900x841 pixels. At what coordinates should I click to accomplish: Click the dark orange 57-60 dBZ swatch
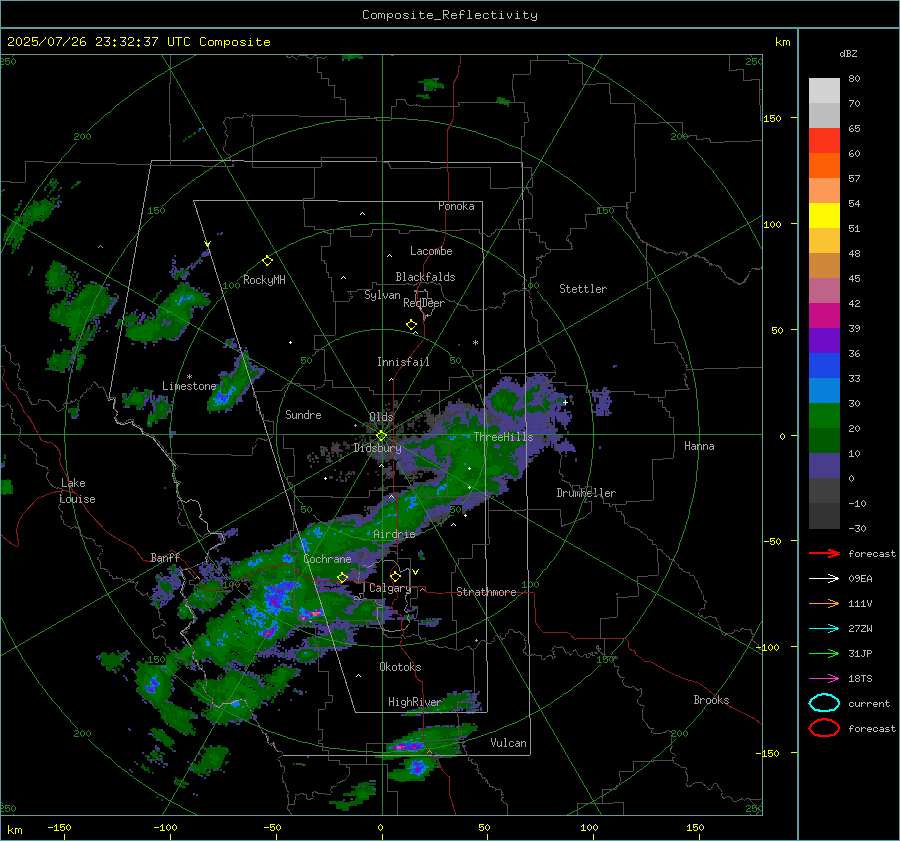(824, 166)
